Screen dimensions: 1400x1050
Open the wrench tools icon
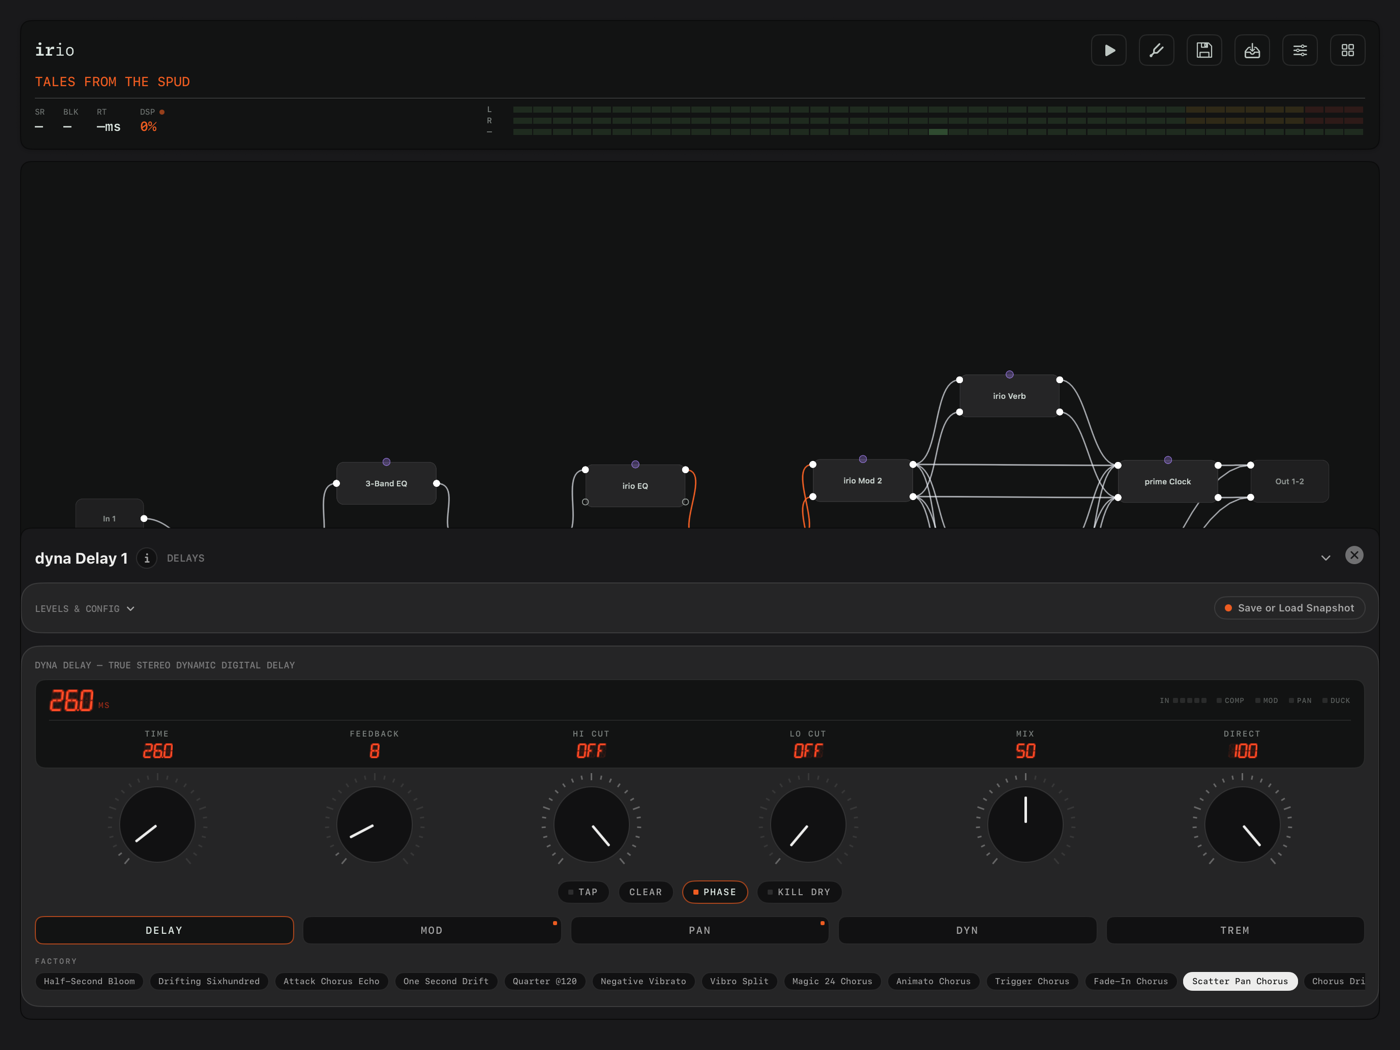(1157, 50)
